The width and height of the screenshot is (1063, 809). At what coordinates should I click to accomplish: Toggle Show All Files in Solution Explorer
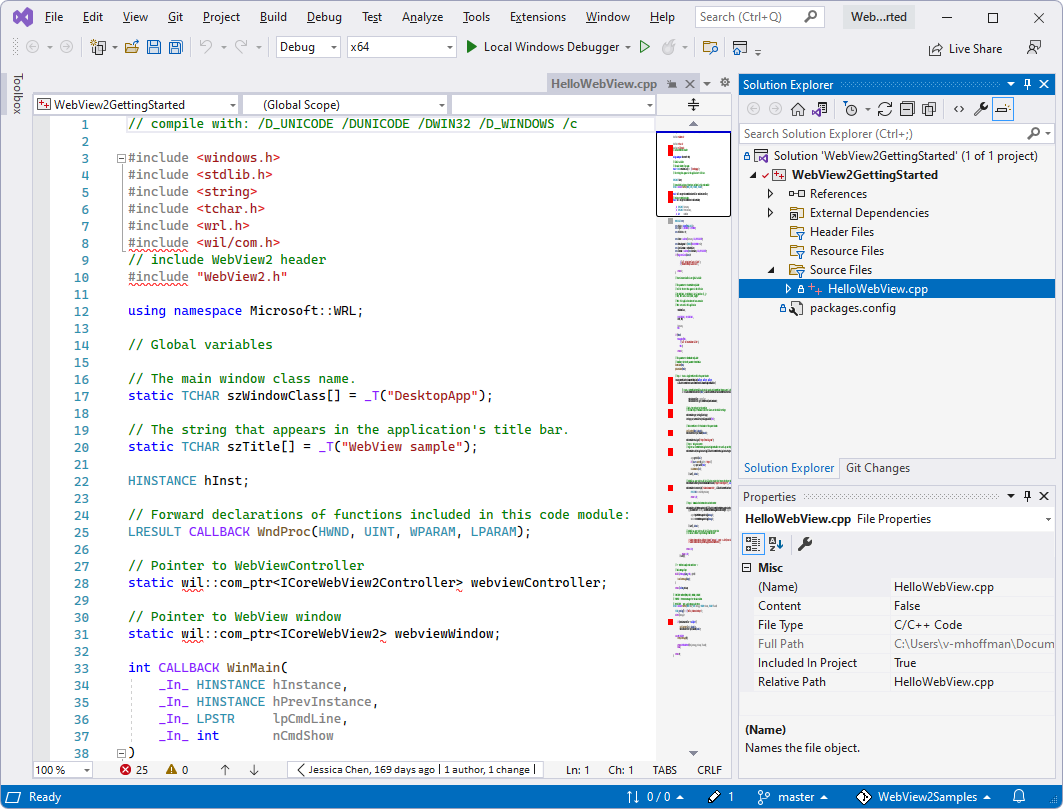click(928, 109)
